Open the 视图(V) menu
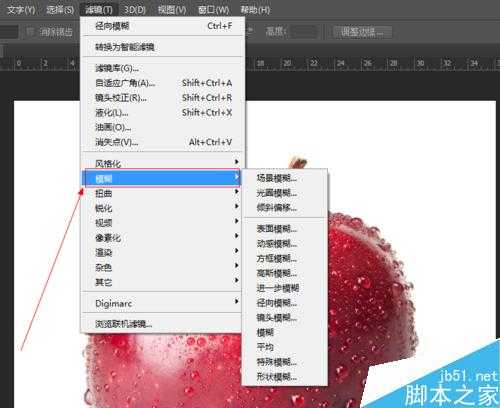The height and width of the screenshot is (408, 500). pos(172,9)
